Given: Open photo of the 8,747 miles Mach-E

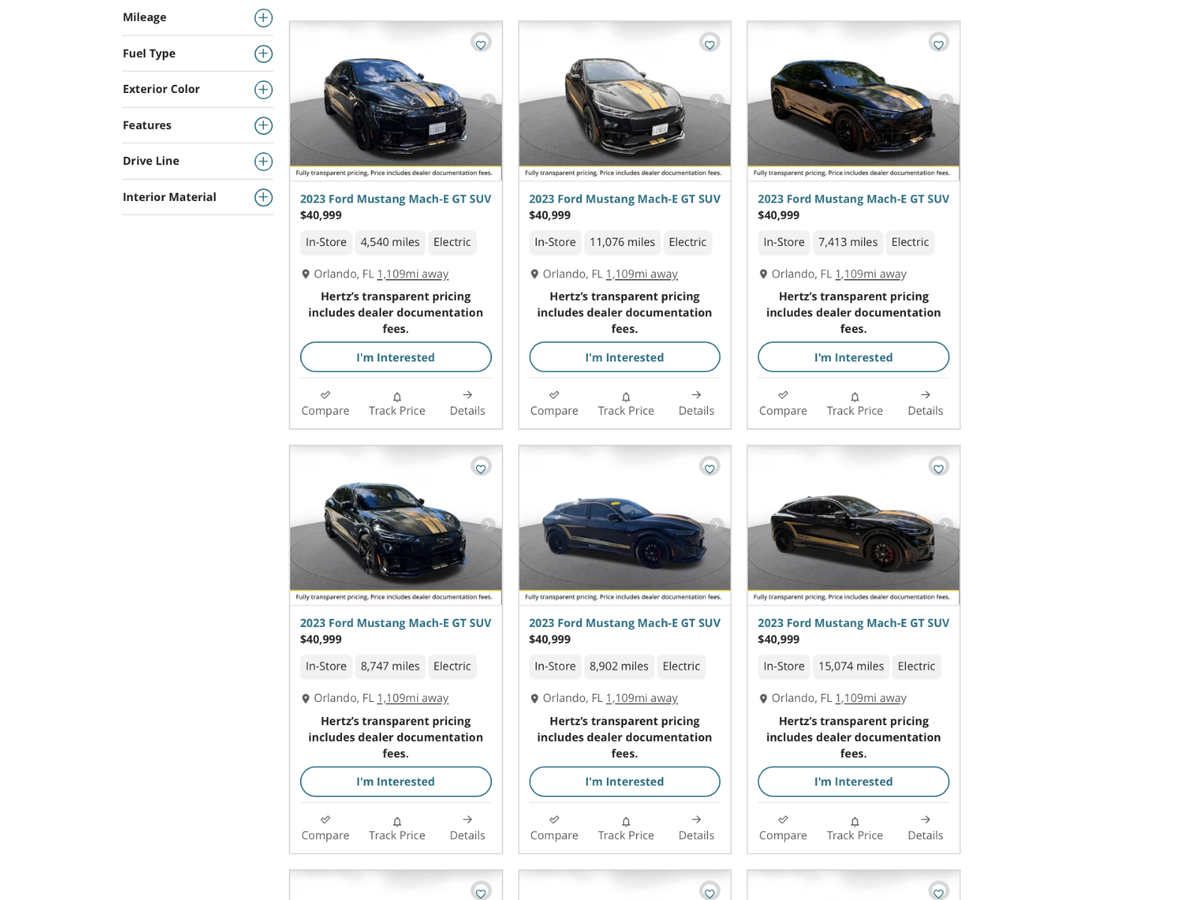Looking at the screenshot, I should click(396, 524).
